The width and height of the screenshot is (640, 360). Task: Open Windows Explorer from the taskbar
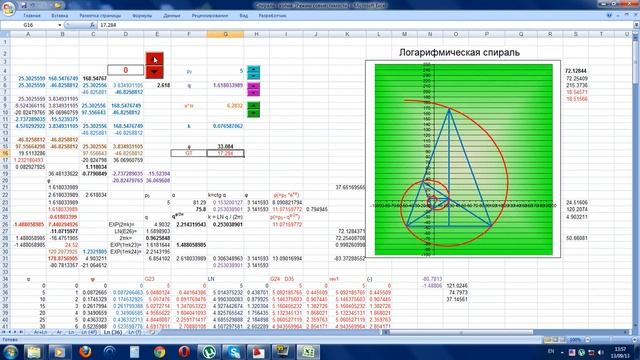(x=34, y=352)
